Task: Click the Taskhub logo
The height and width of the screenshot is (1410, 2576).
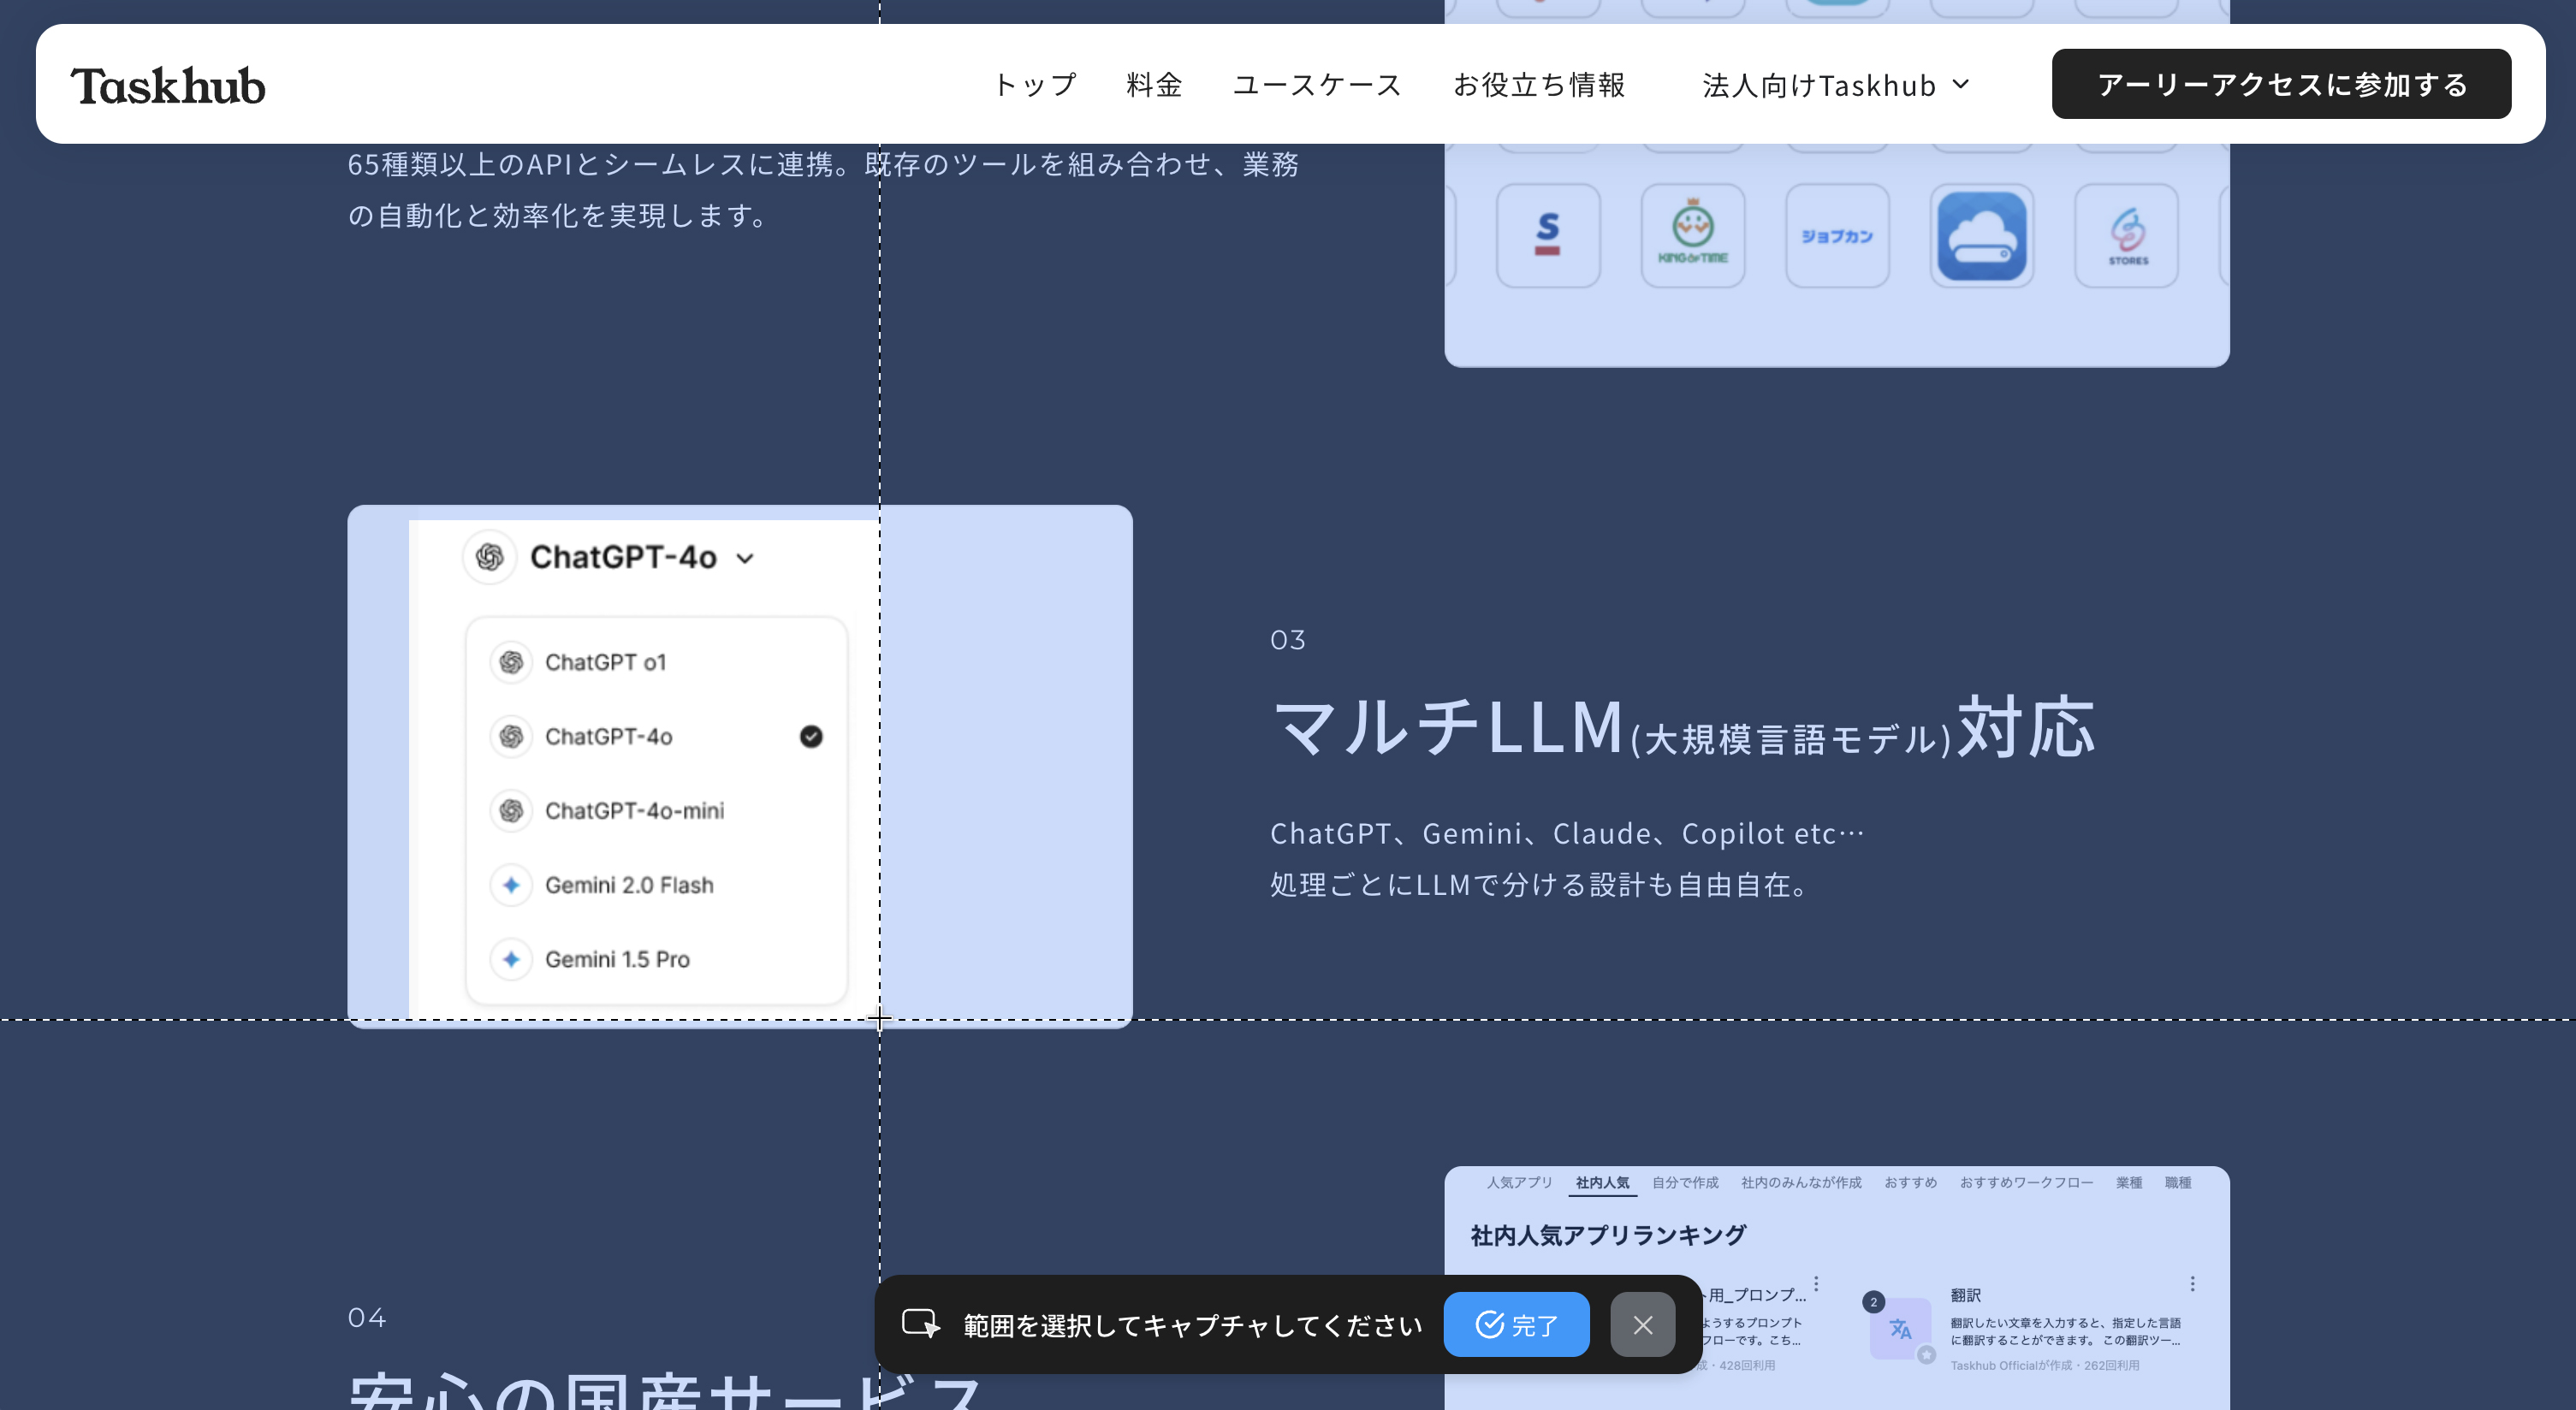Action: tap(167, 85)
